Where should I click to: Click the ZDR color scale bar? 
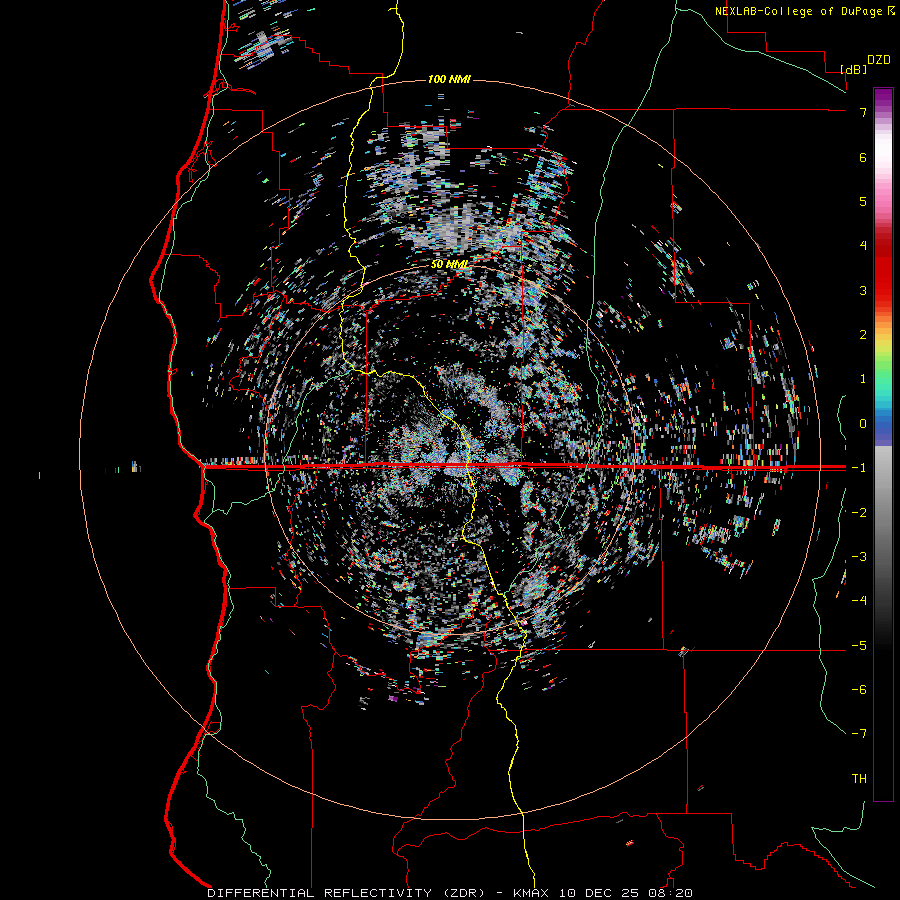point(883,445)
